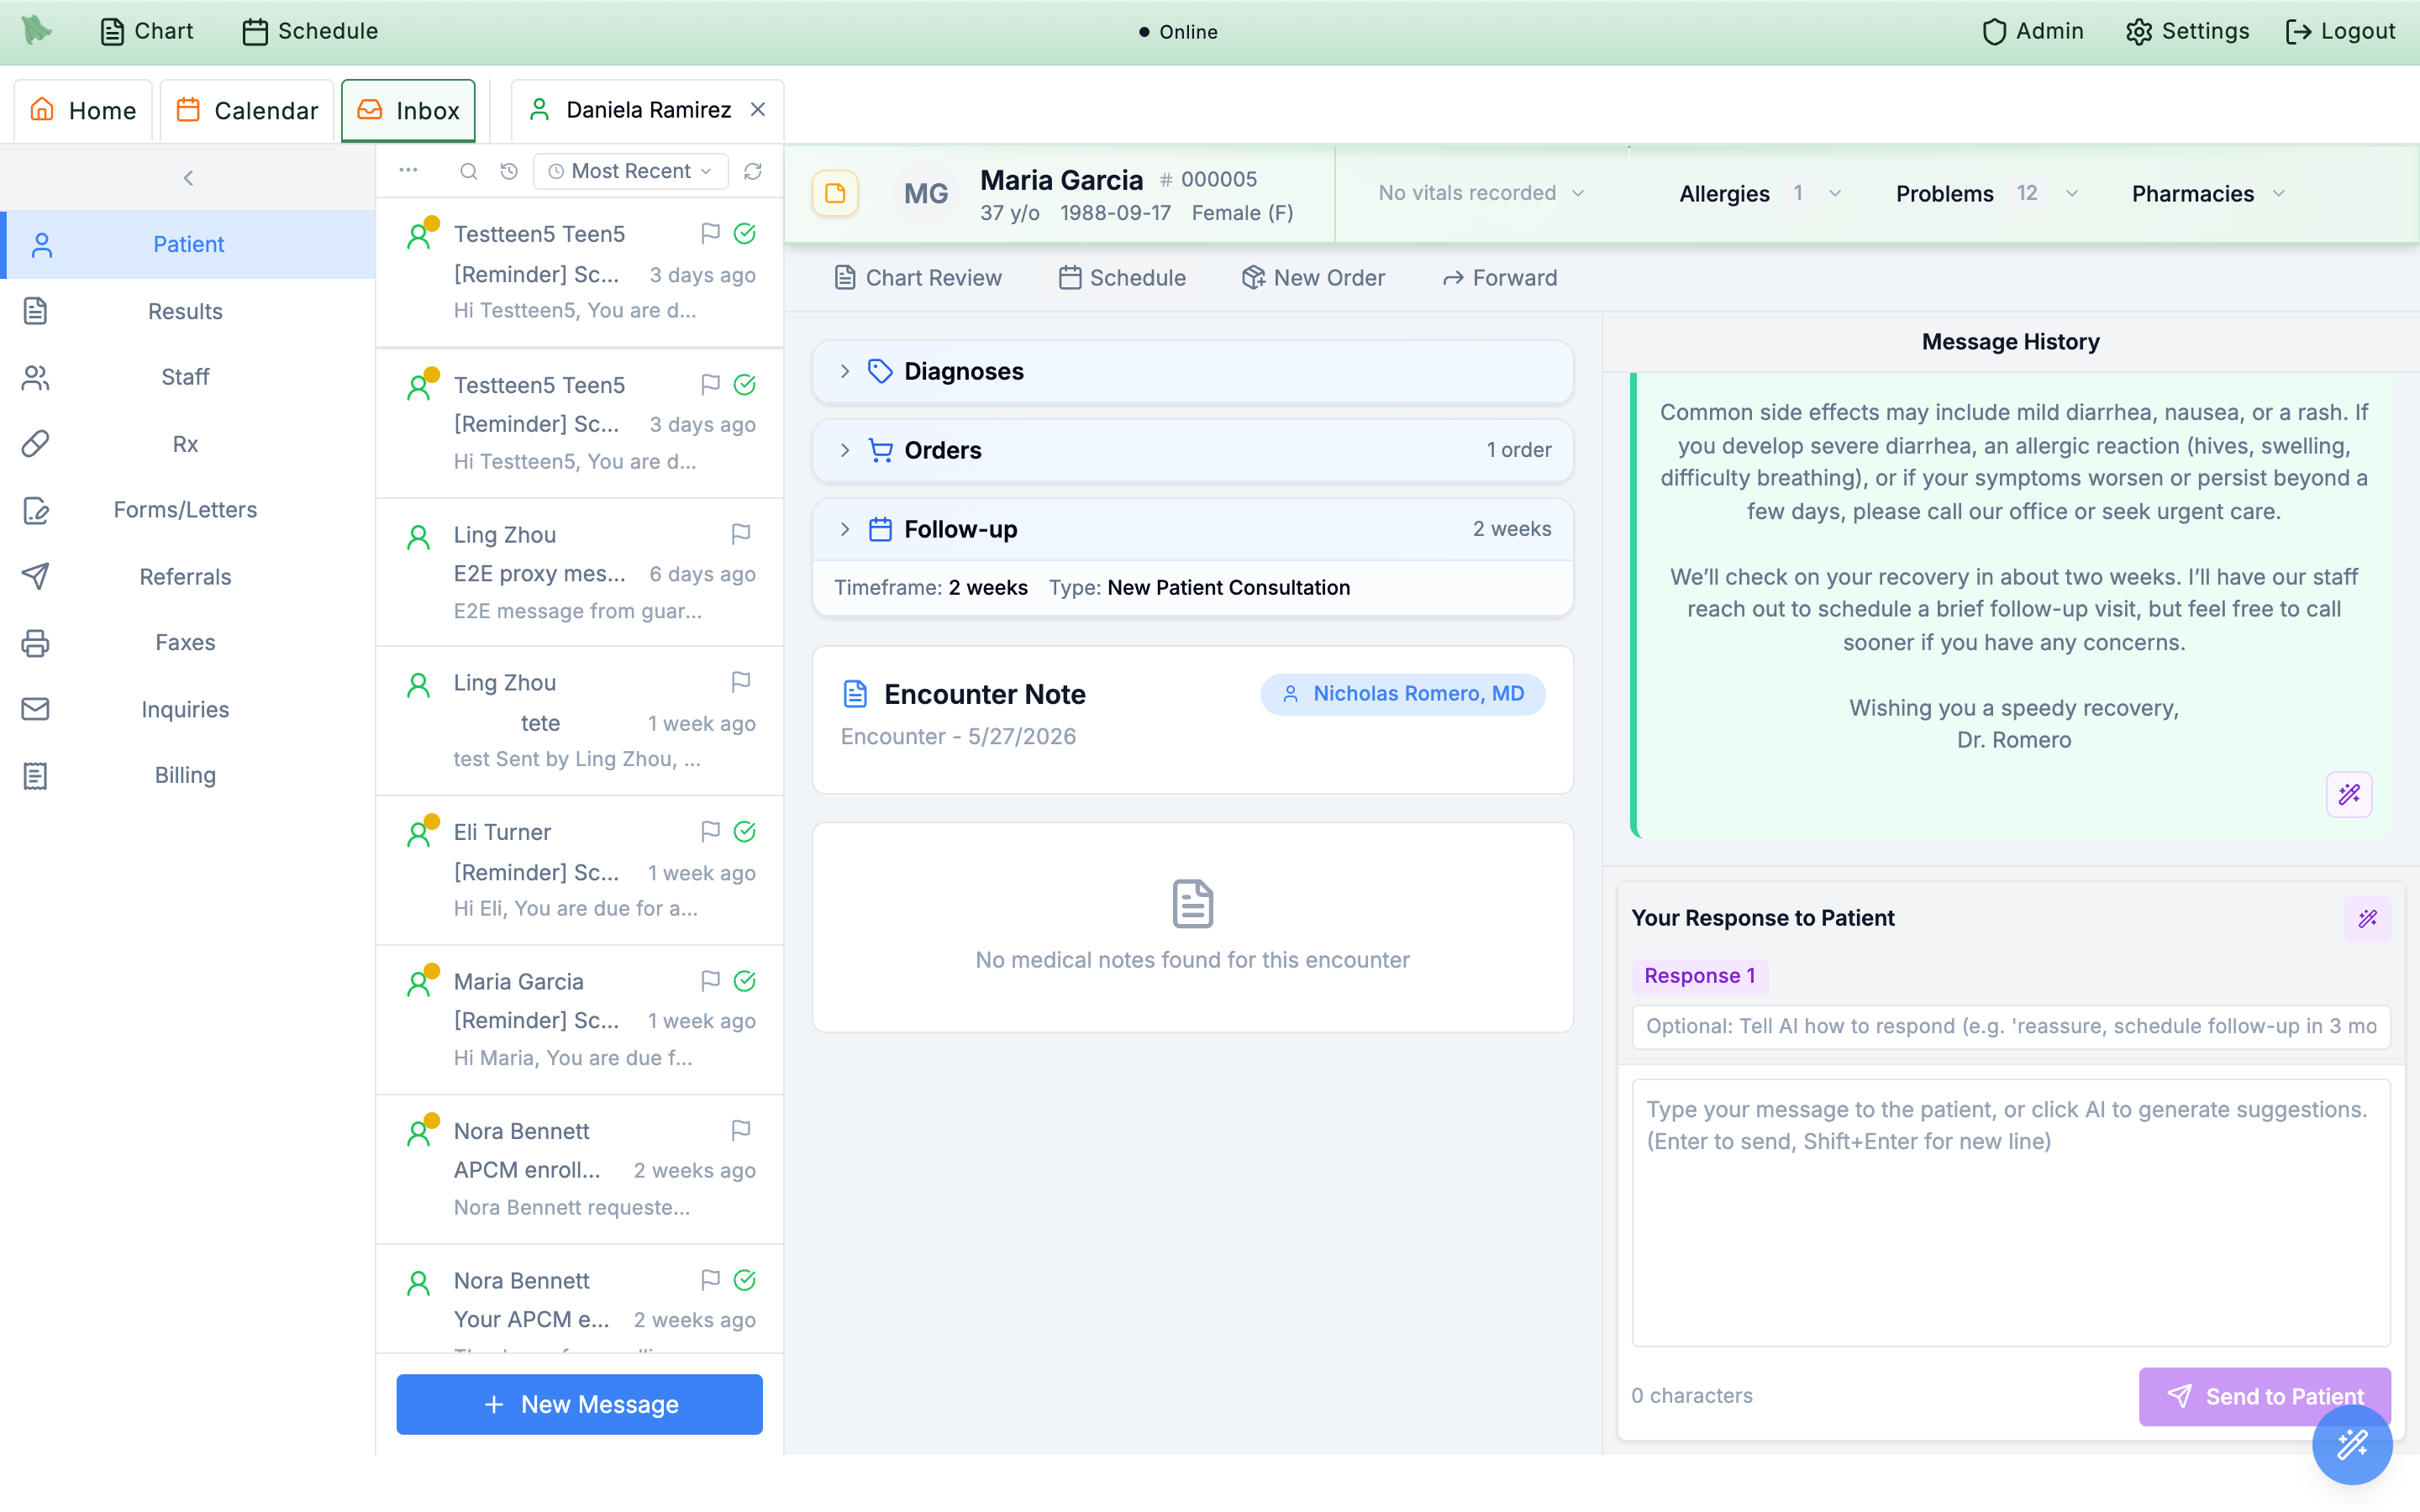Select the Results inbox category
This screenshot has height=1512, width=2420.
click(188, 311)
